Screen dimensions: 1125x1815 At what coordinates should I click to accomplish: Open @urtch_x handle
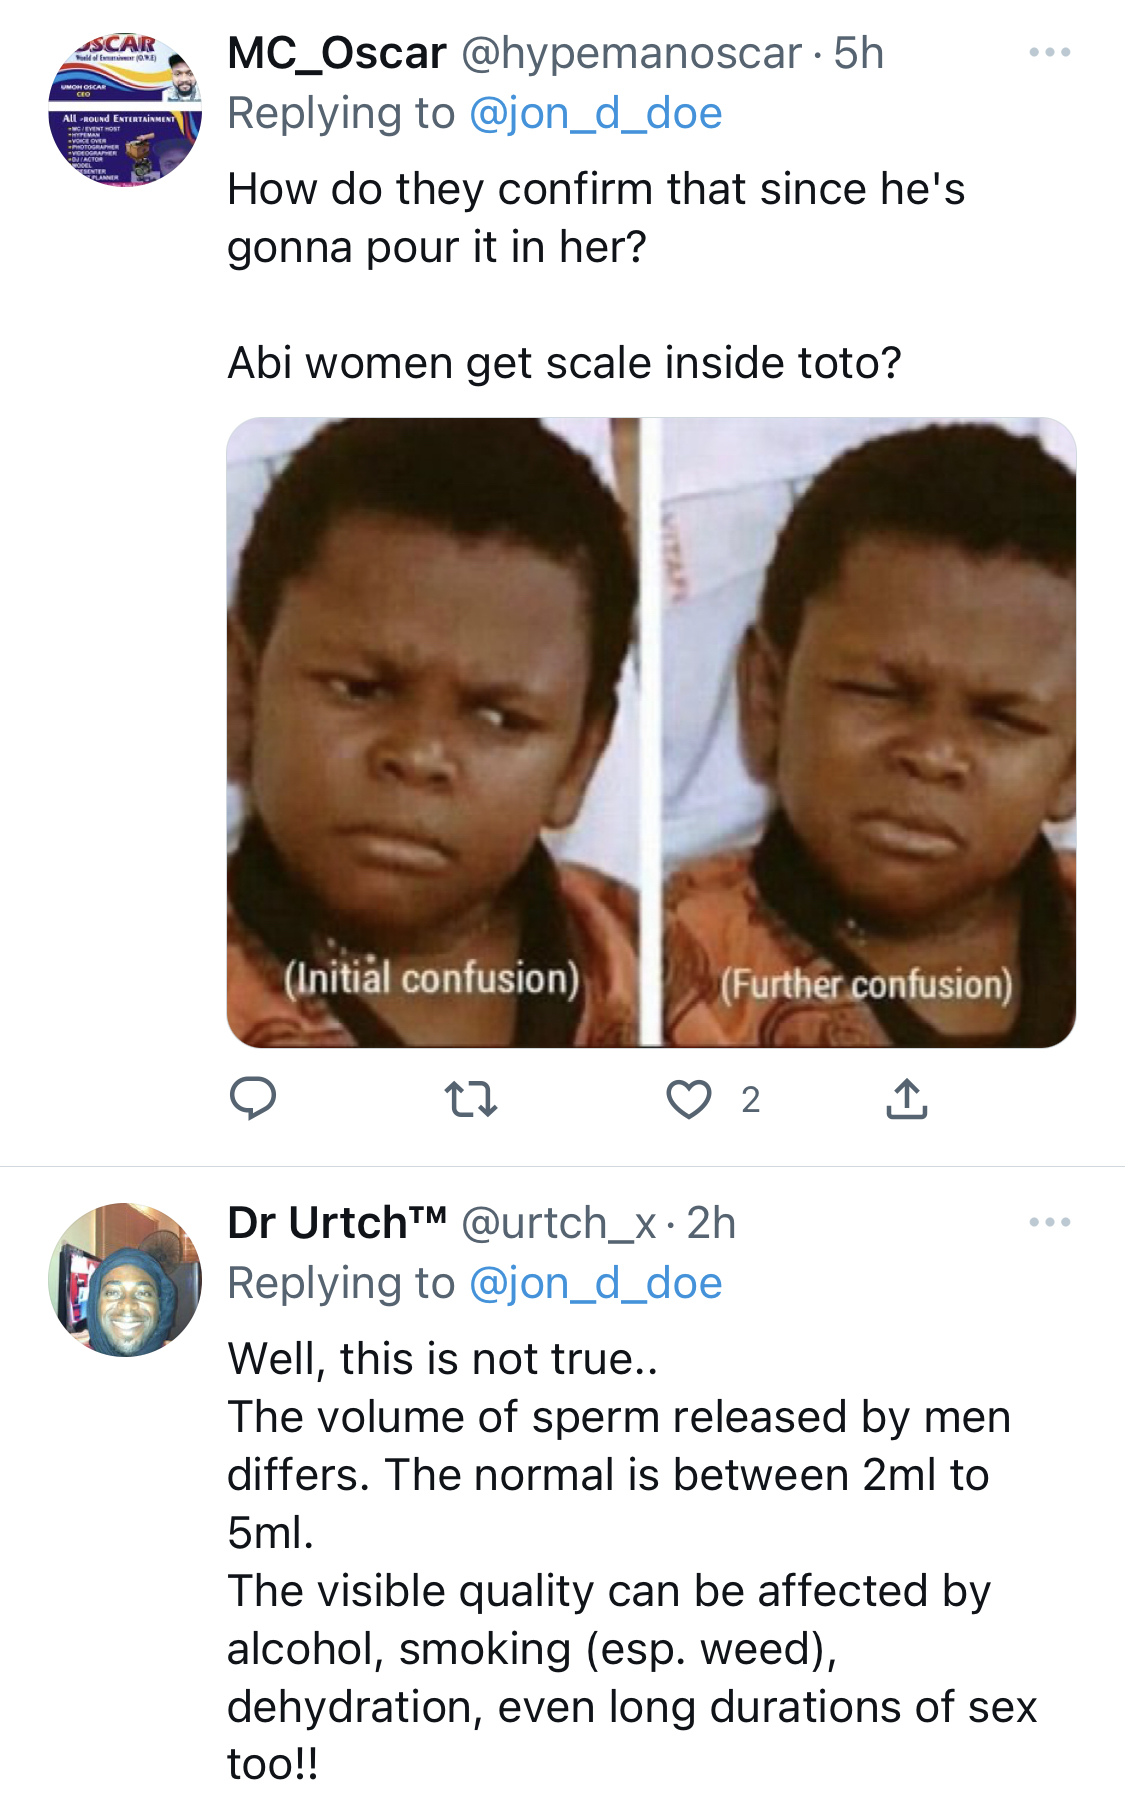pyautogui.click(x=558, y=1223)
